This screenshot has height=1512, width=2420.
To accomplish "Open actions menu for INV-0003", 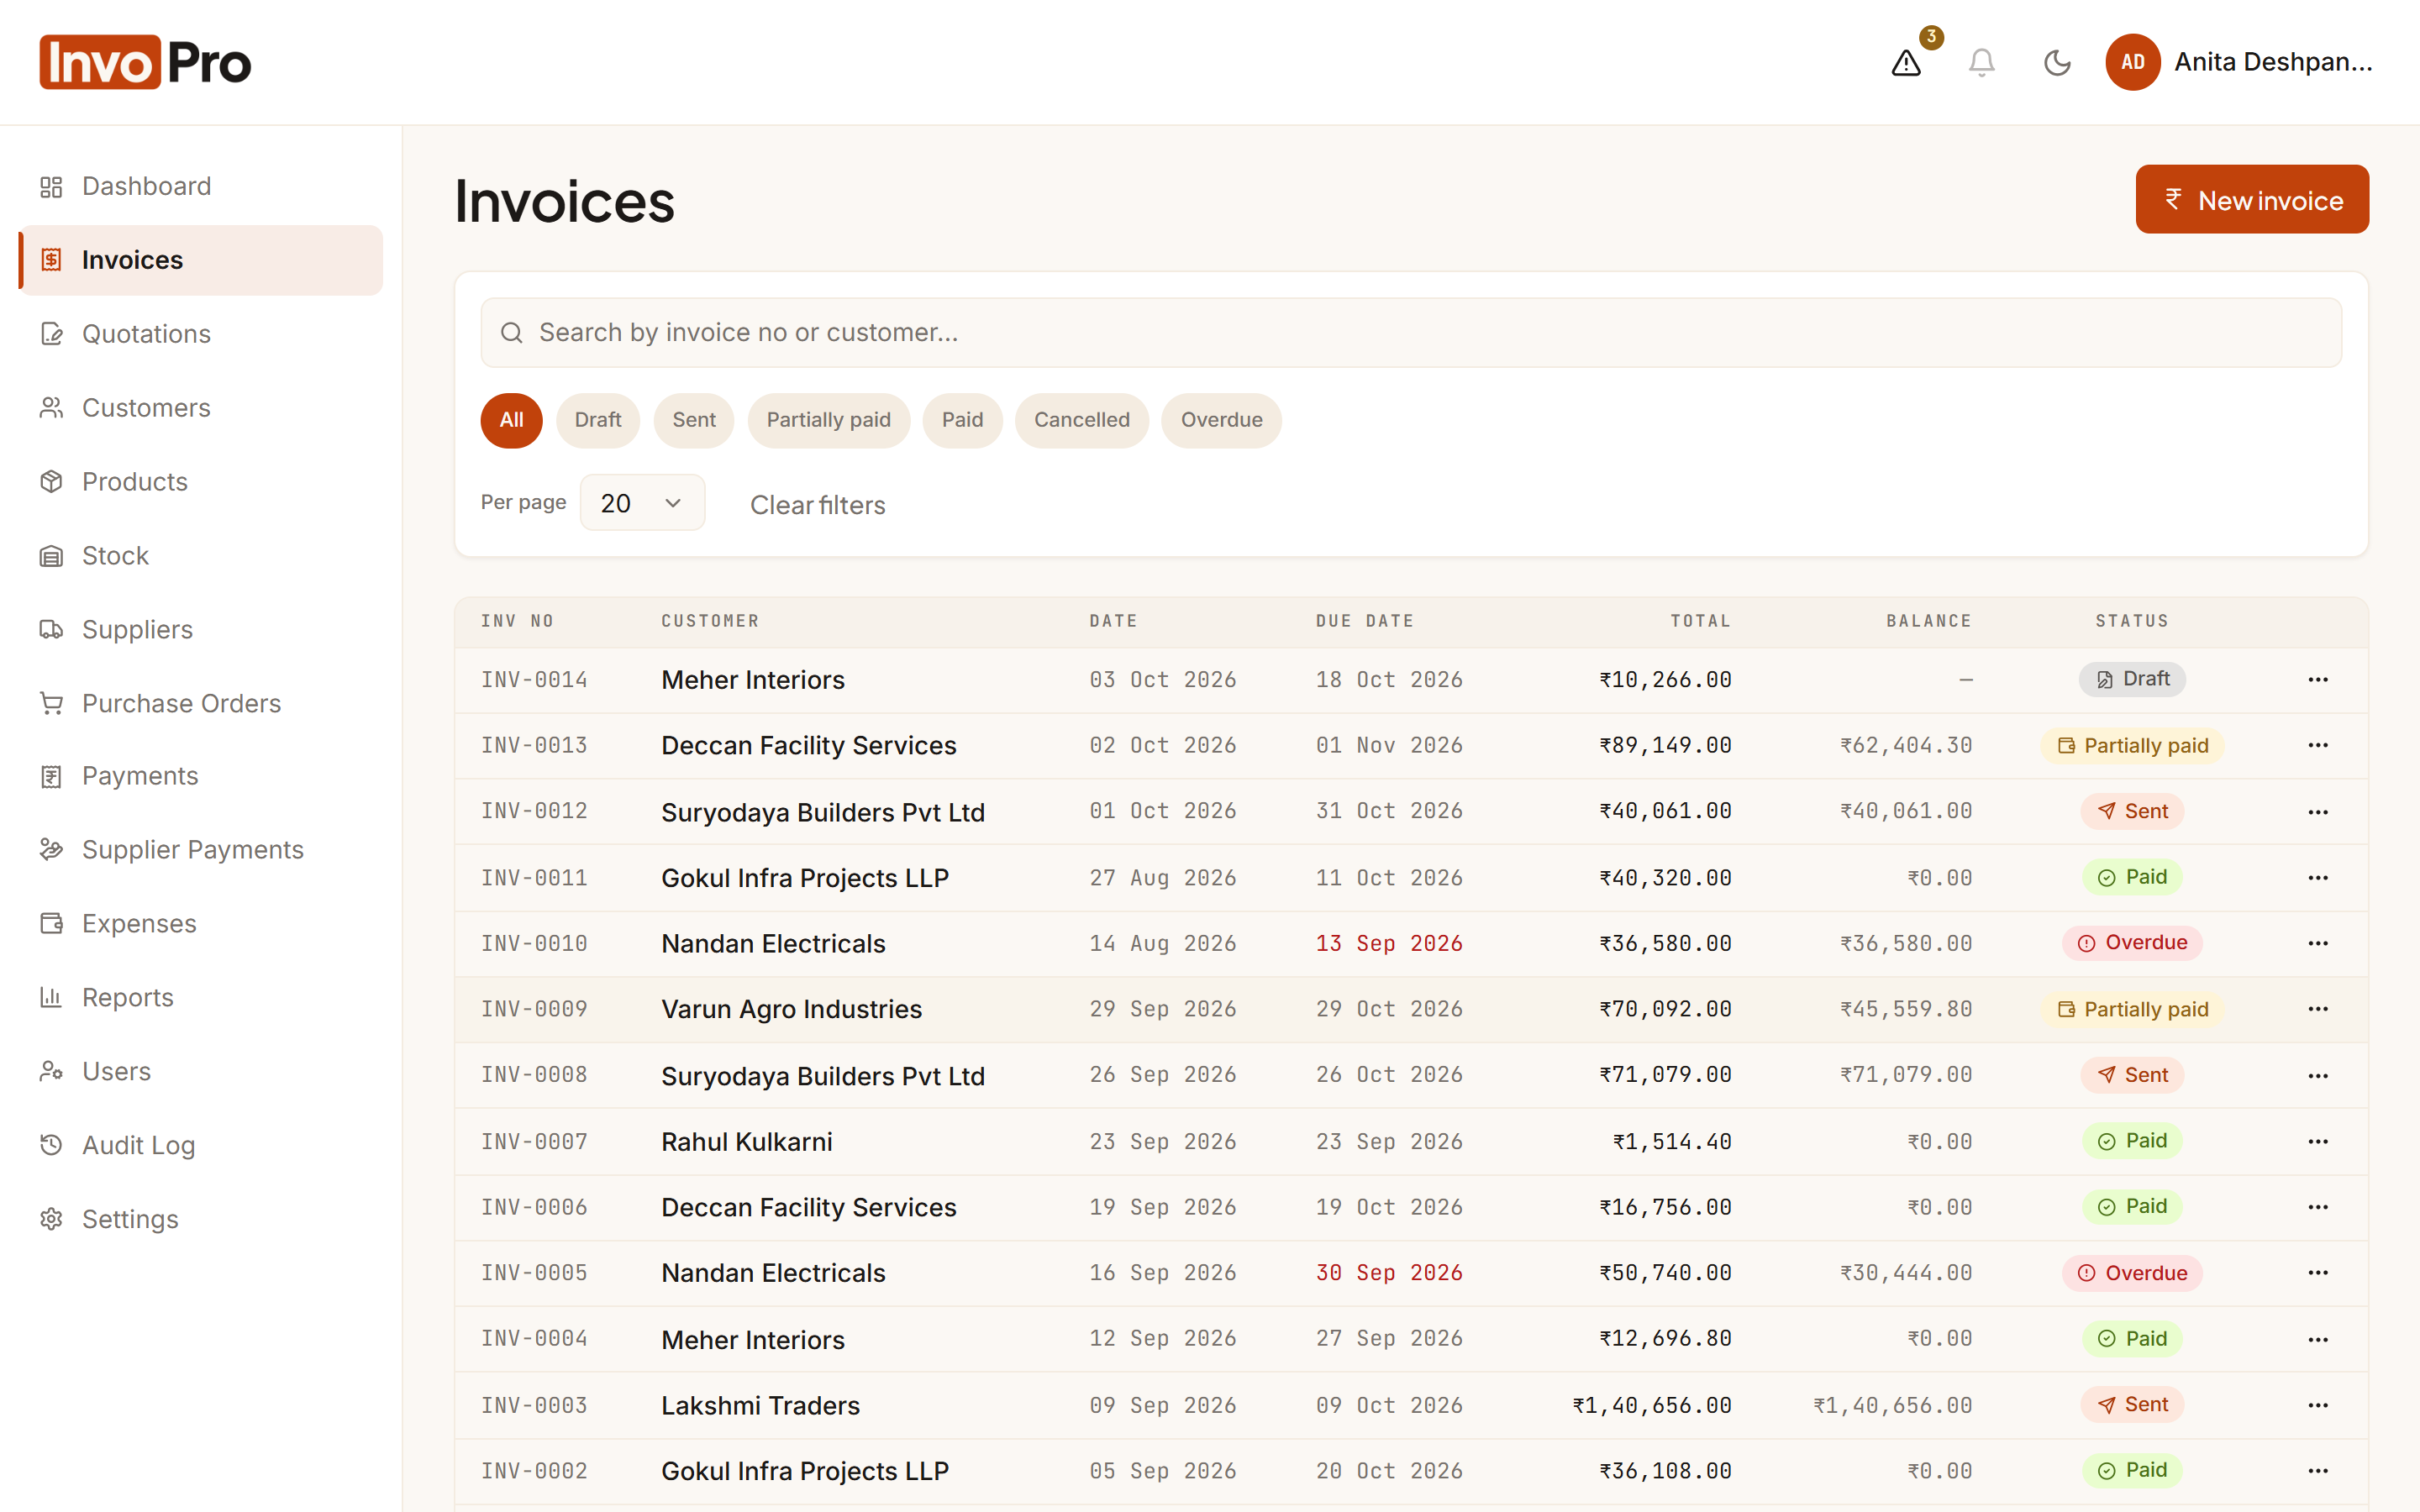I will pos(2318,1405).
